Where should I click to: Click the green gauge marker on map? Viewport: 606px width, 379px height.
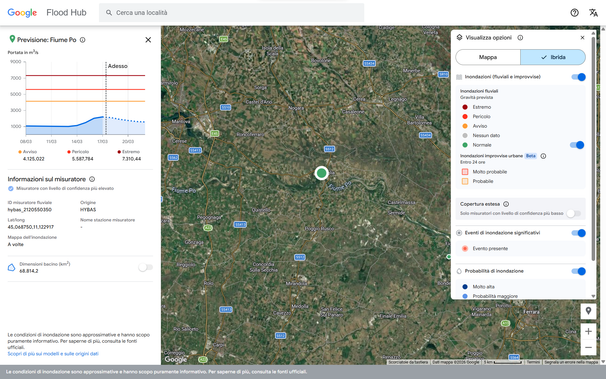point(321,173)
